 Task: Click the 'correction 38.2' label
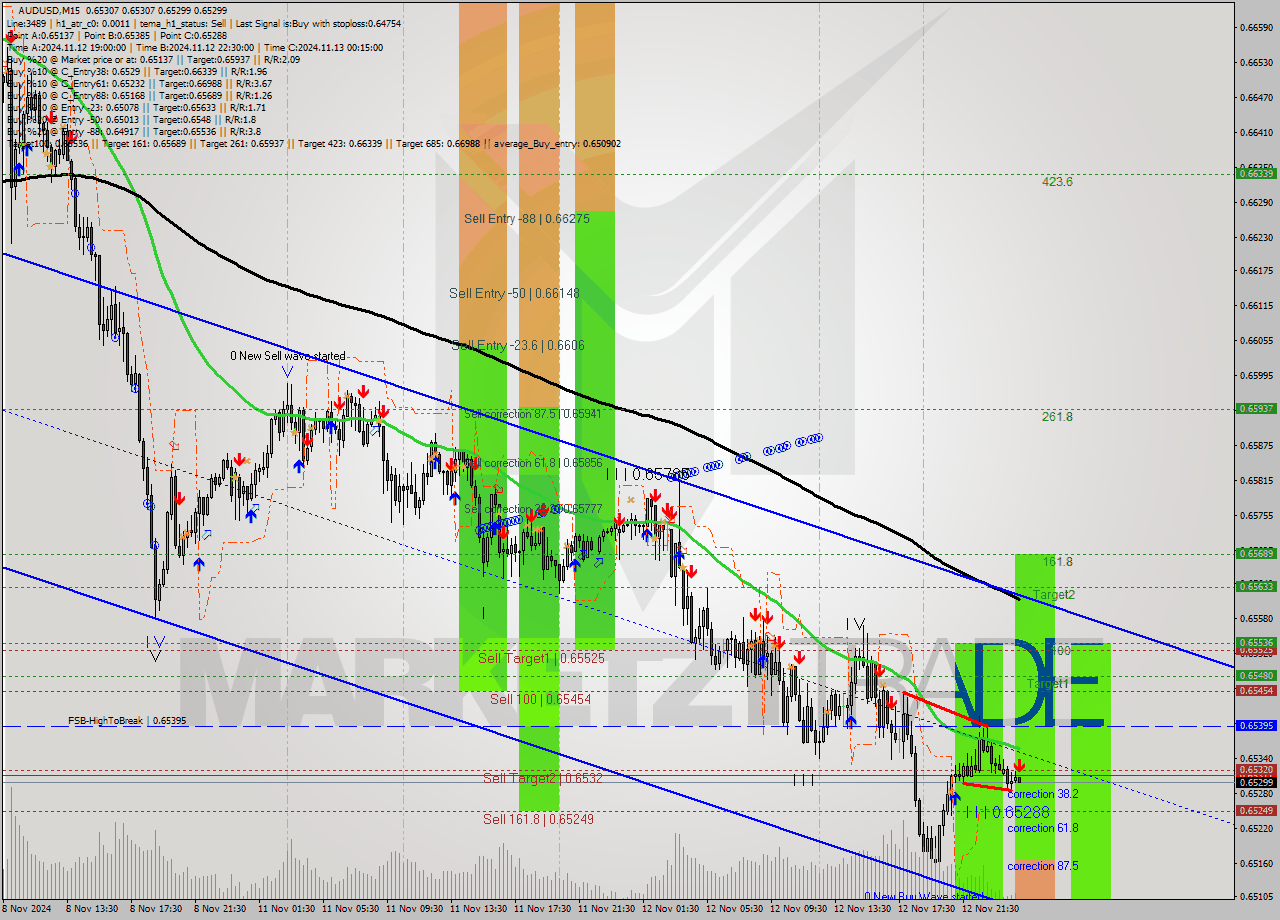1043,794
